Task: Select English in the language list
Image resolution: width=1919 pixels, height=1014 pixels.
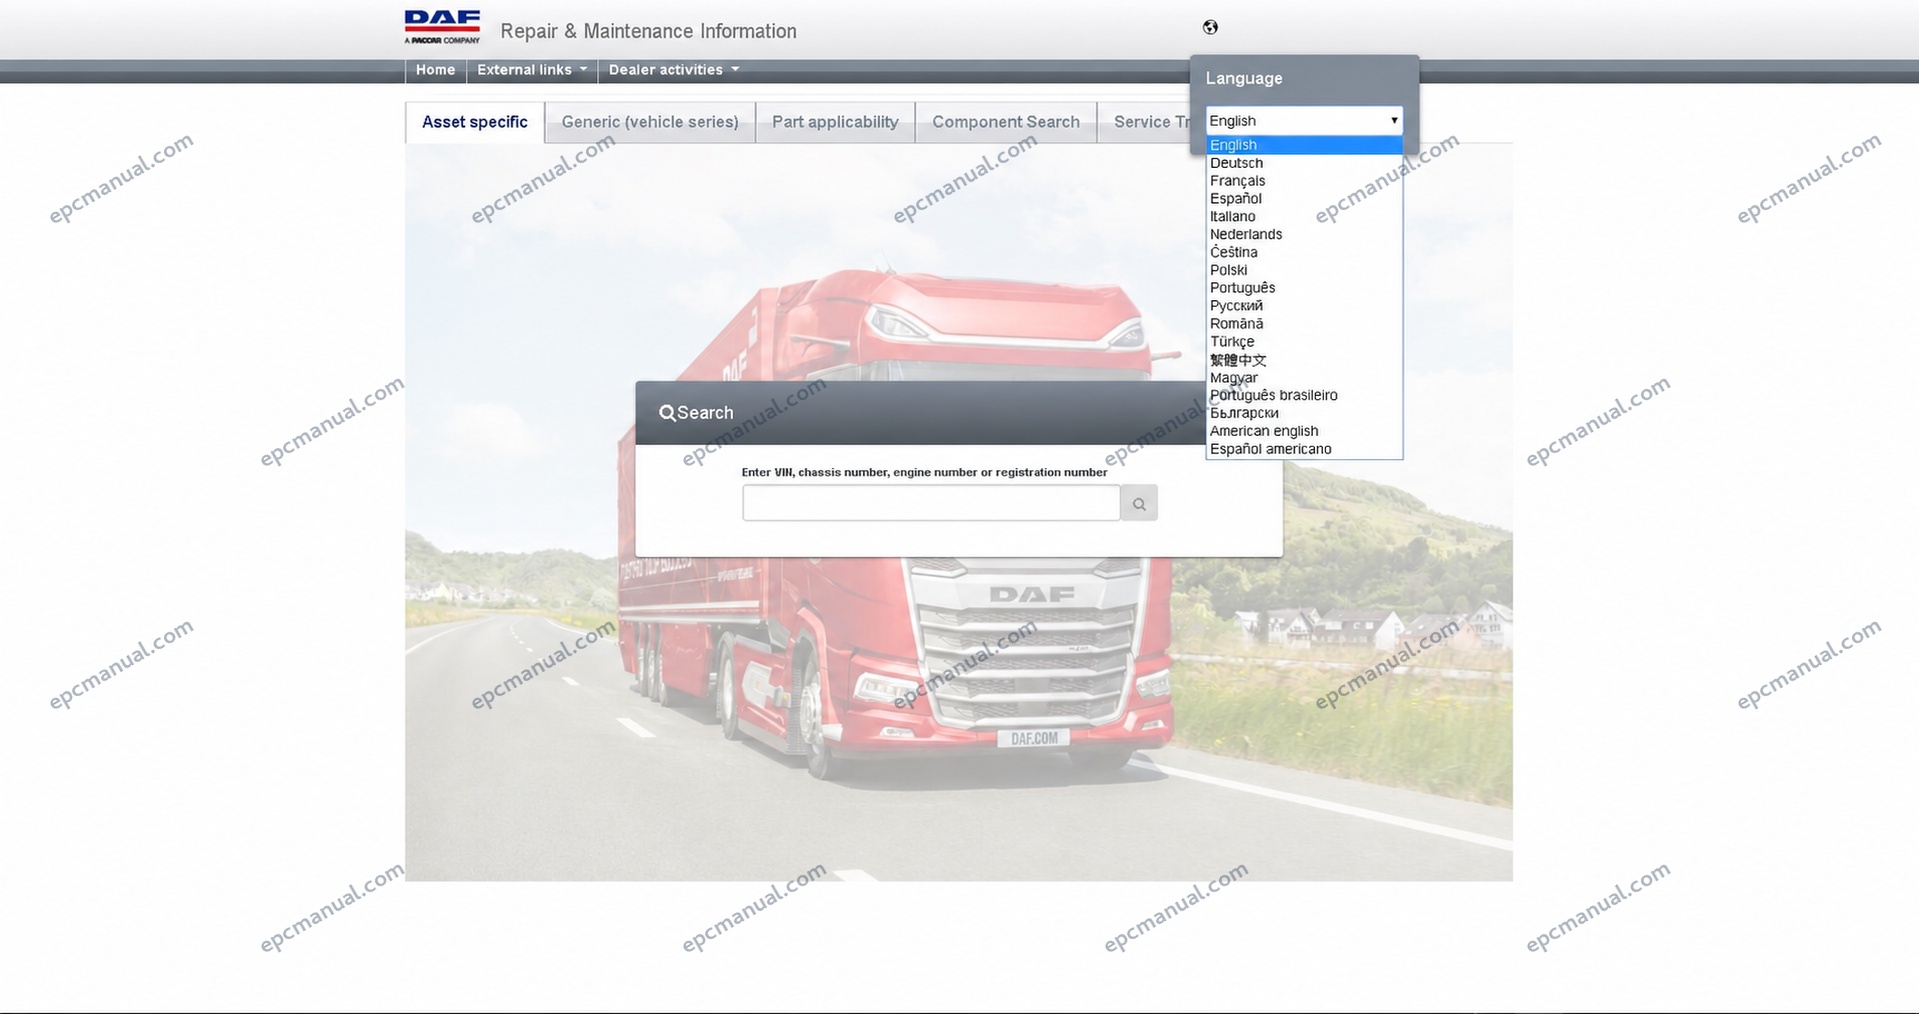Action: coord(1304,145)
